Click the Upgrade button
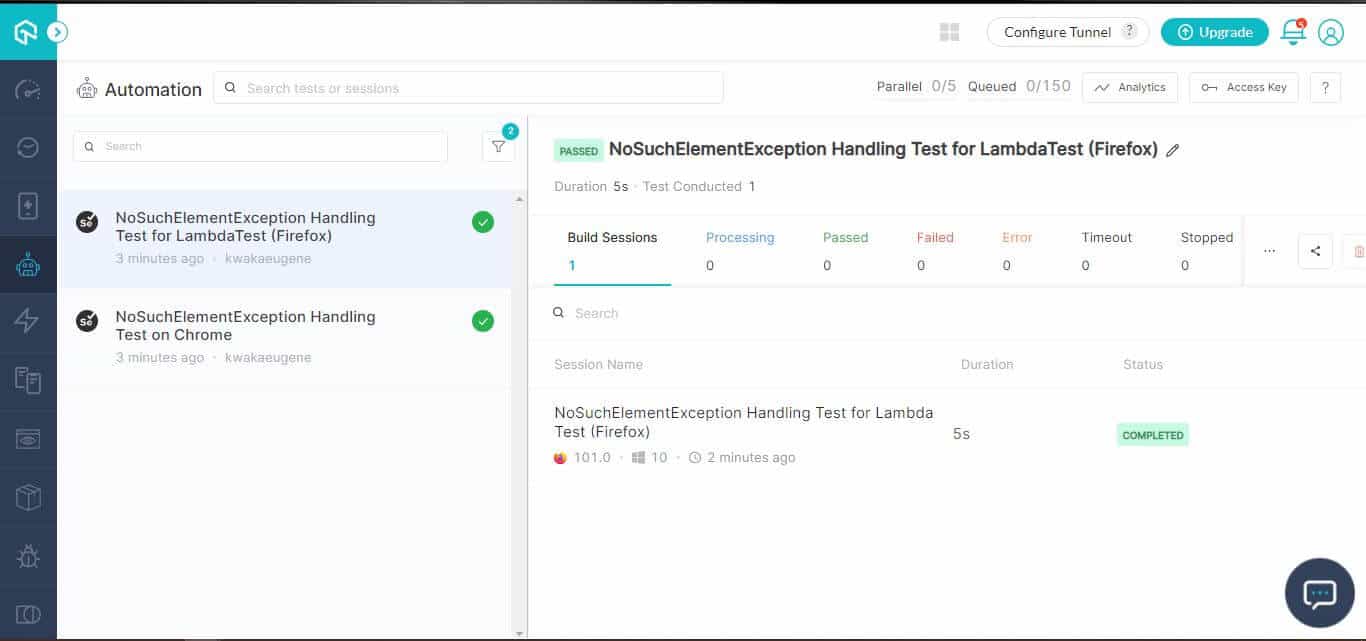Screen dimensions: 1366x641 1214,31
